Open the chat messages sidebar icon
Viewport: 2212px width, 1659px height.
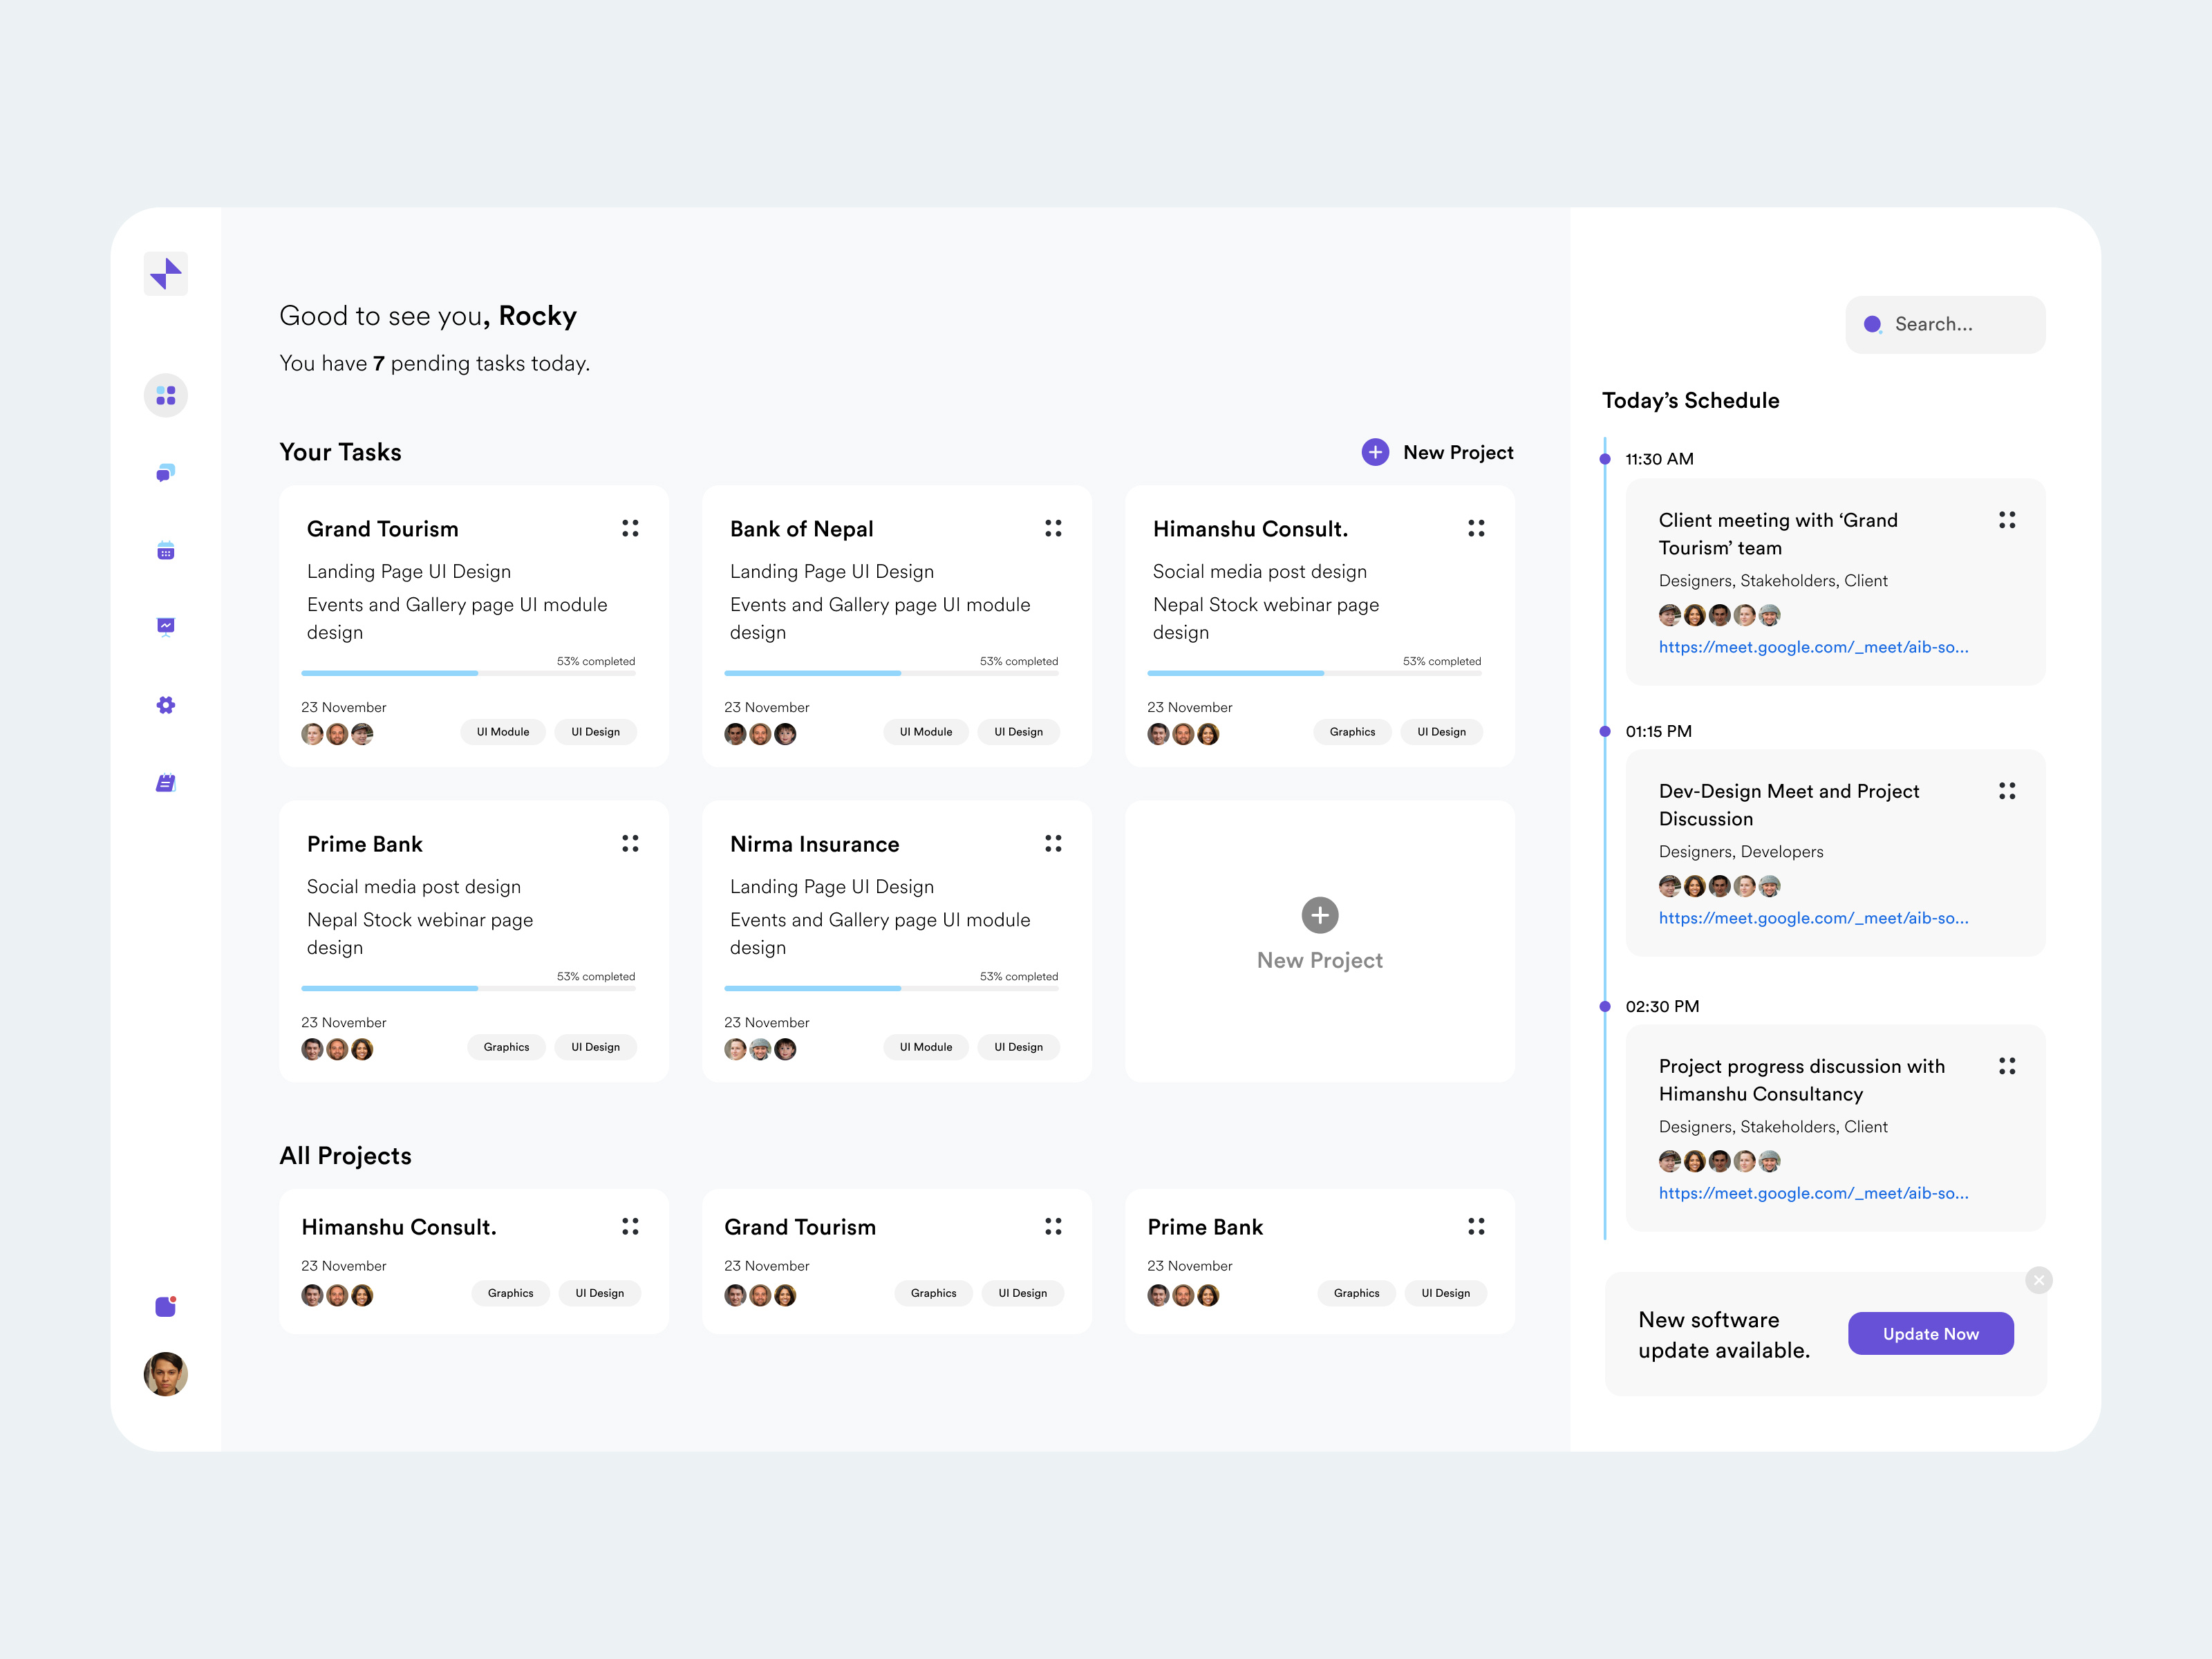166,473
